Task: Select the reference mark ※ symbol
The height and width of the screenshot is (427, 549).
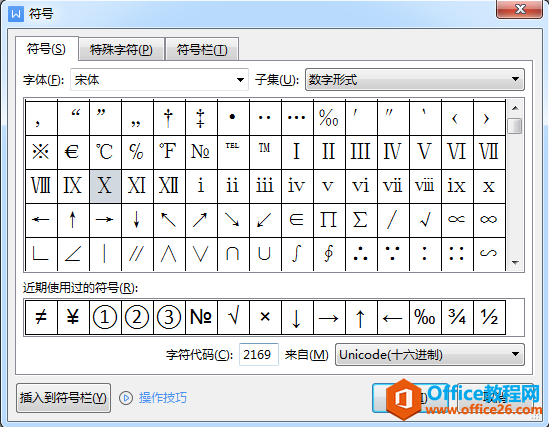Action: point(41,152)
